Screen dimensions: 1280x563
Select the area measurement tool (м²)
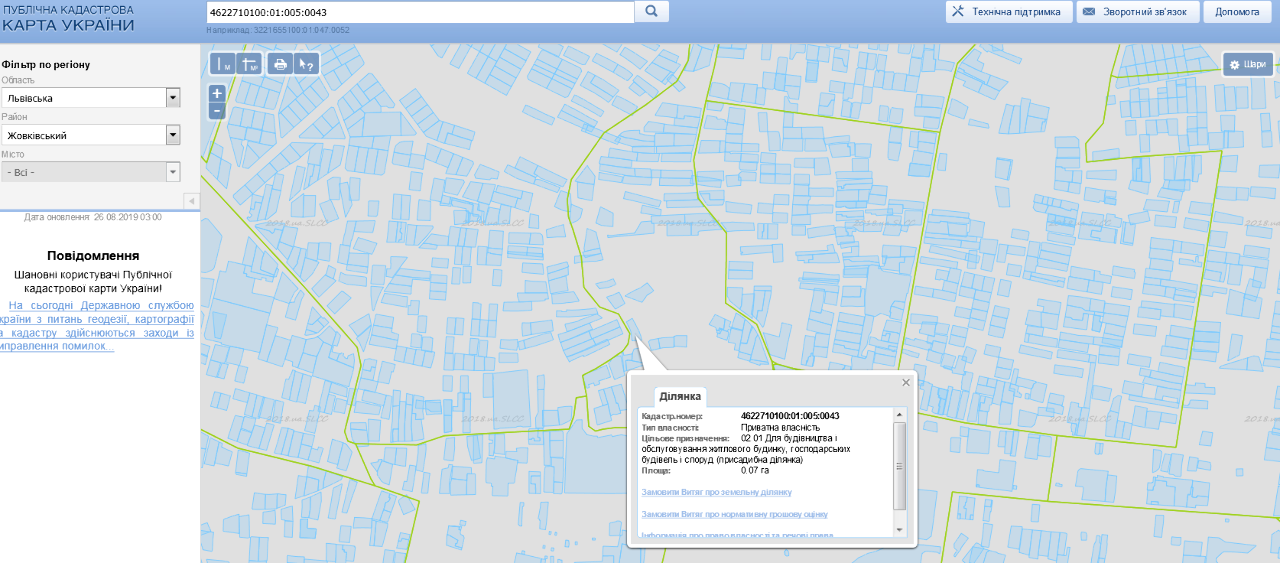pos(250,64)
